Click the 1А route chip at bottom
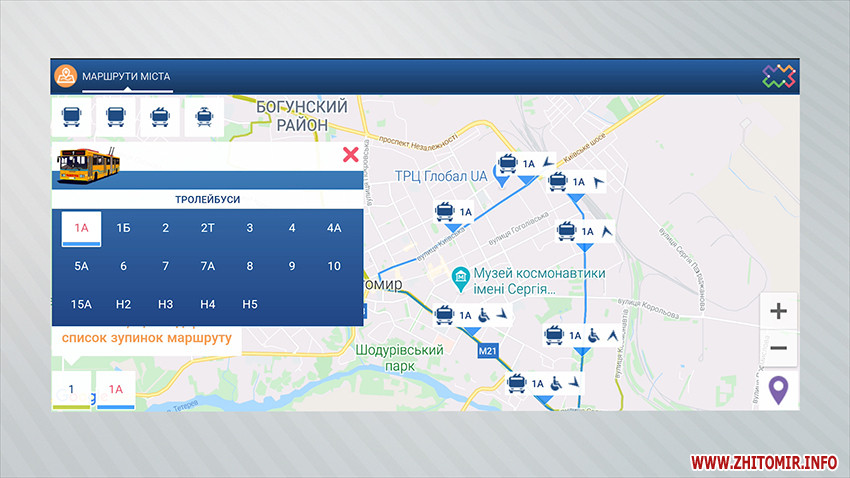This screenshot has height=478, width=850. (x=115, y=389)
